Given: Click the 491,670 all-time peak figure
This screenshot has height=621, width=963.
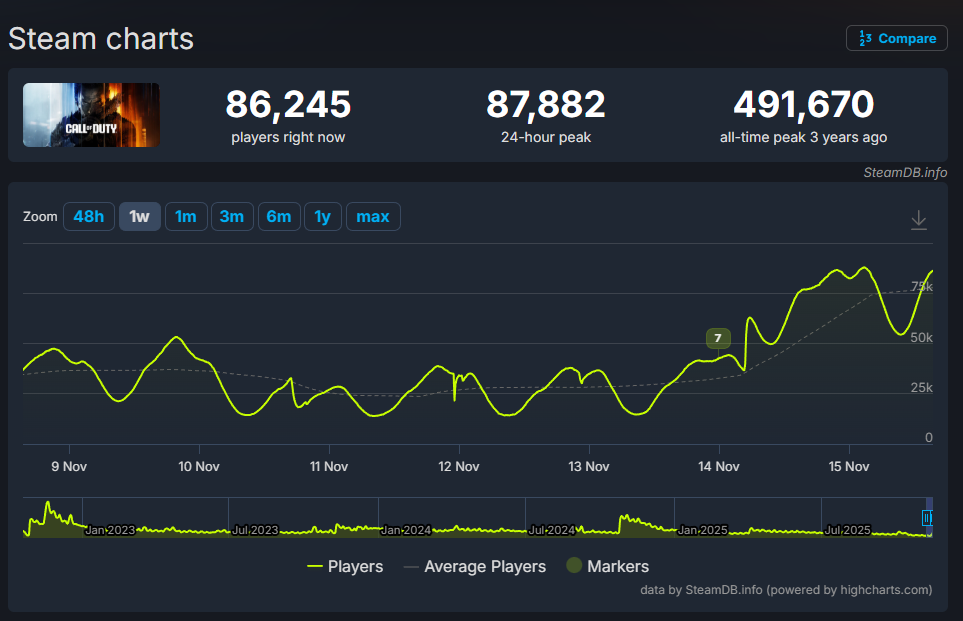Looking at the screenshot, I should [803, 104].
